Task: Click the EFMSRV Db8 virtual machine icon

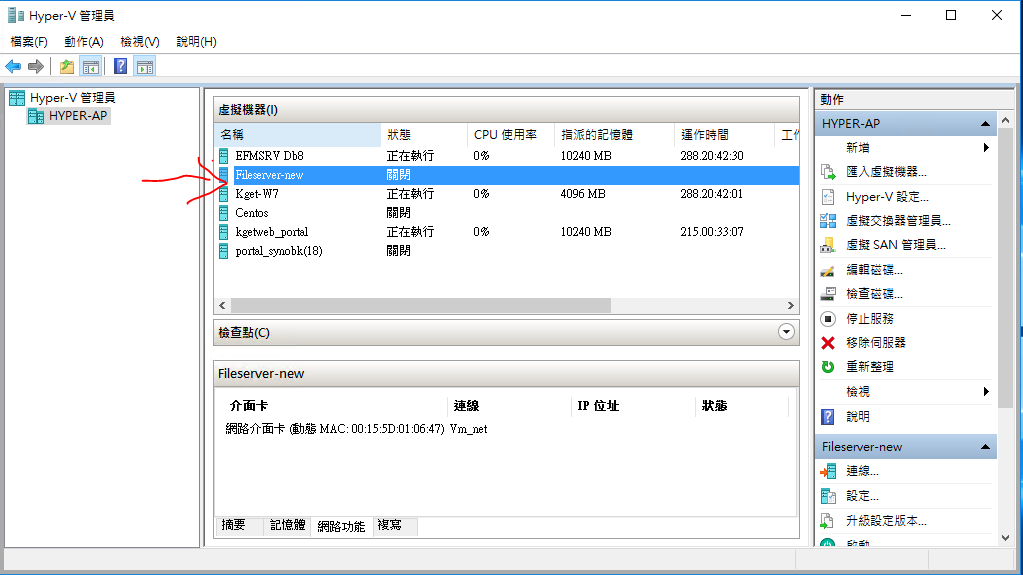Action: click(x=224, y=155)
